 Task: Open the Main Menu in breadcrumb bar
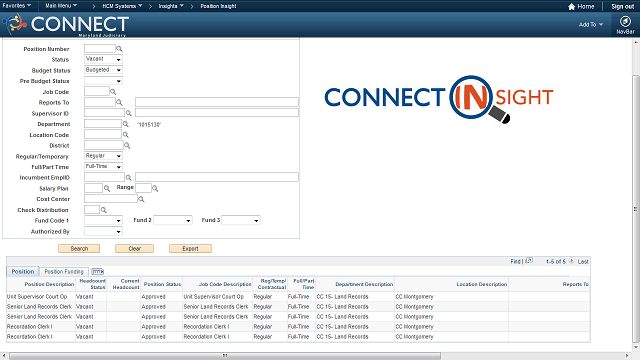pos(61,6)
